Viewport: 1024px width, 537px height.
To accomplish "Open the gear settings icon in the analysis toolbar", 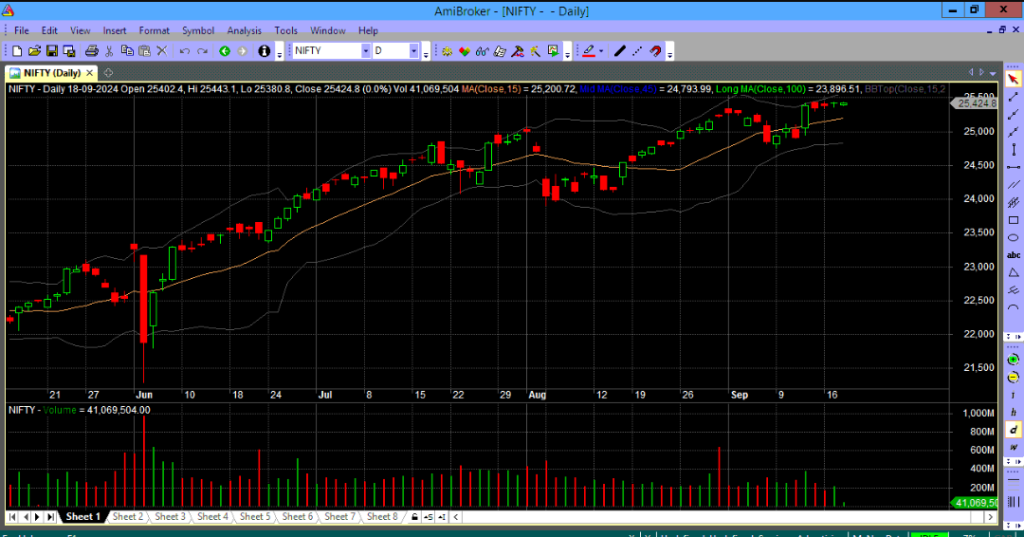I will [447, 51].
